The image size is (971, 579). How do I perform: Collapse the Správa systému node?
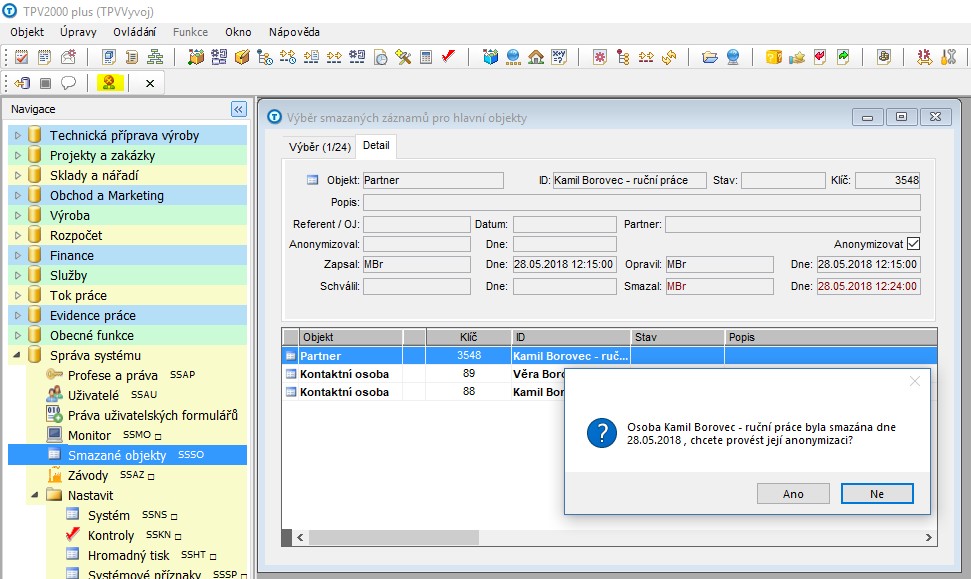coord(17,355)
